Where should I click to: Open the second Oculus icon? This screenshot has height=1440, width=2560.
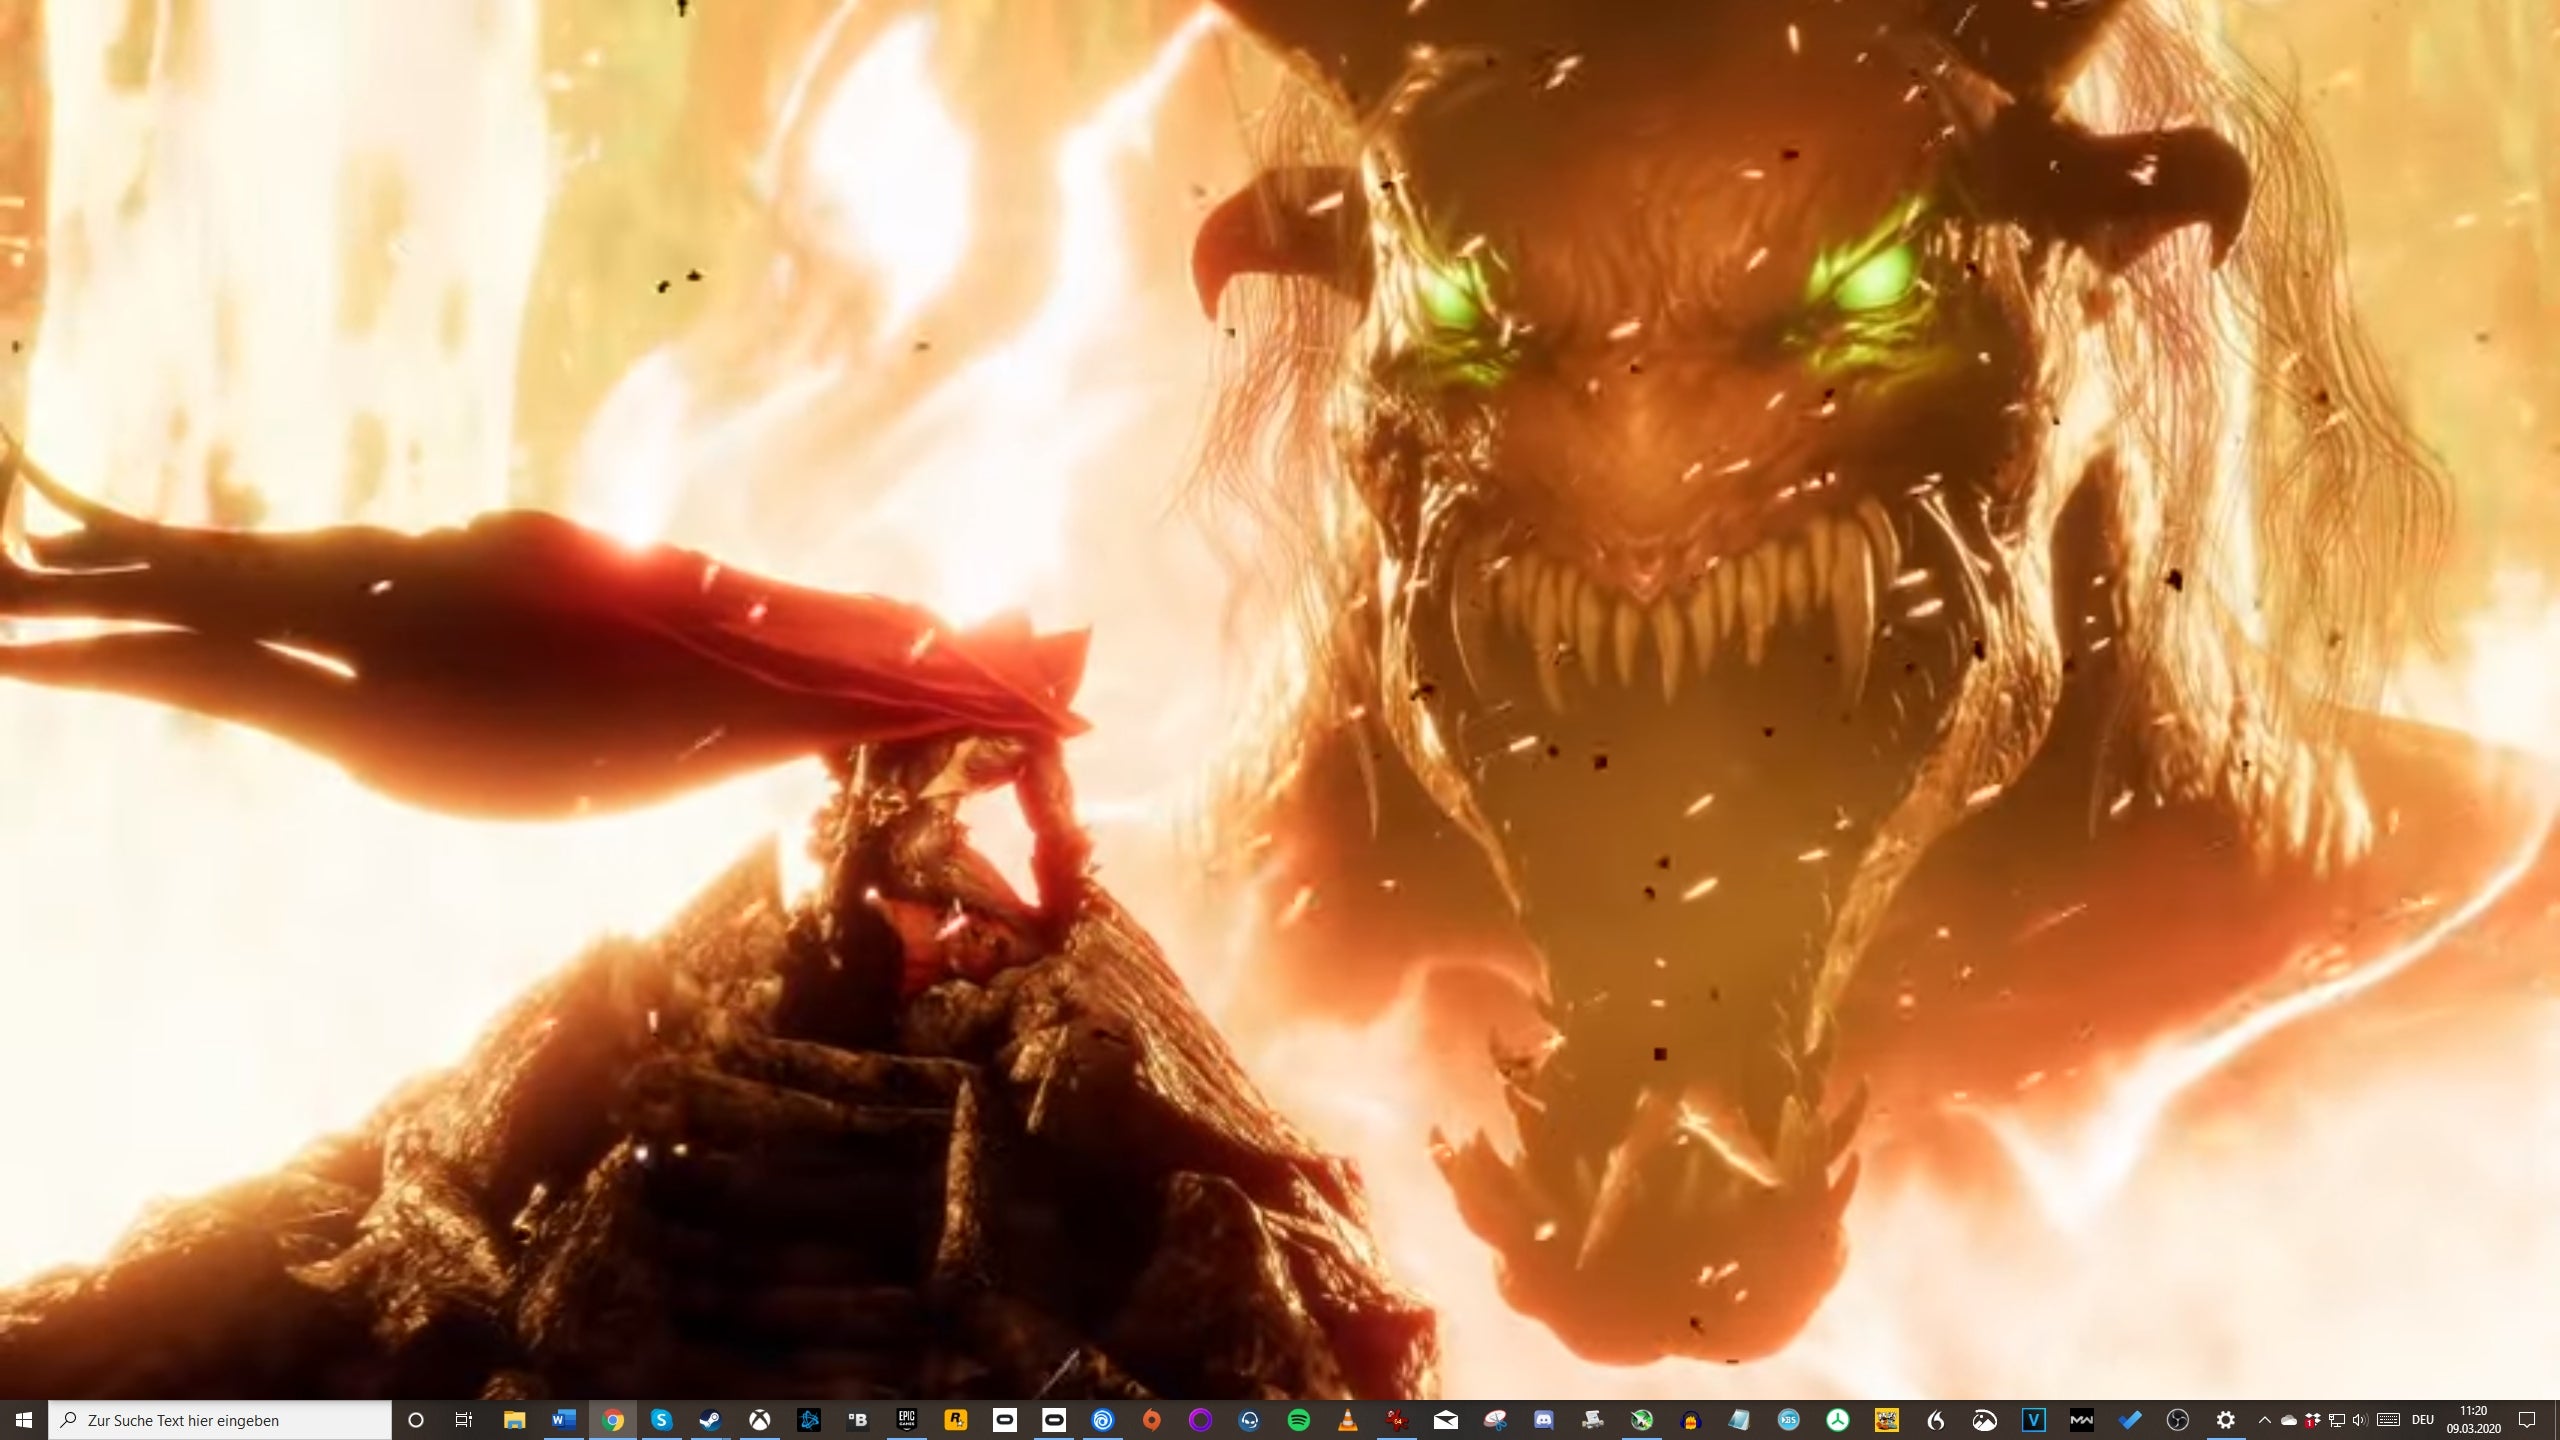click(1054, 1420)
